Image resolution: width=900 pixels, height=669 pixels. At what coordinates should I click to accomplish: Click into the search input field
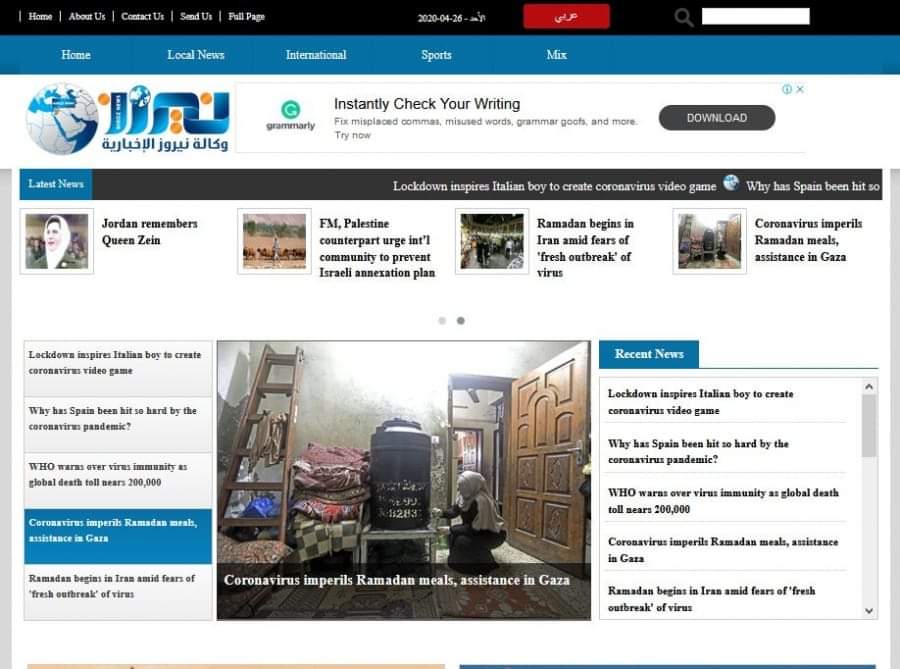point(755,16)
